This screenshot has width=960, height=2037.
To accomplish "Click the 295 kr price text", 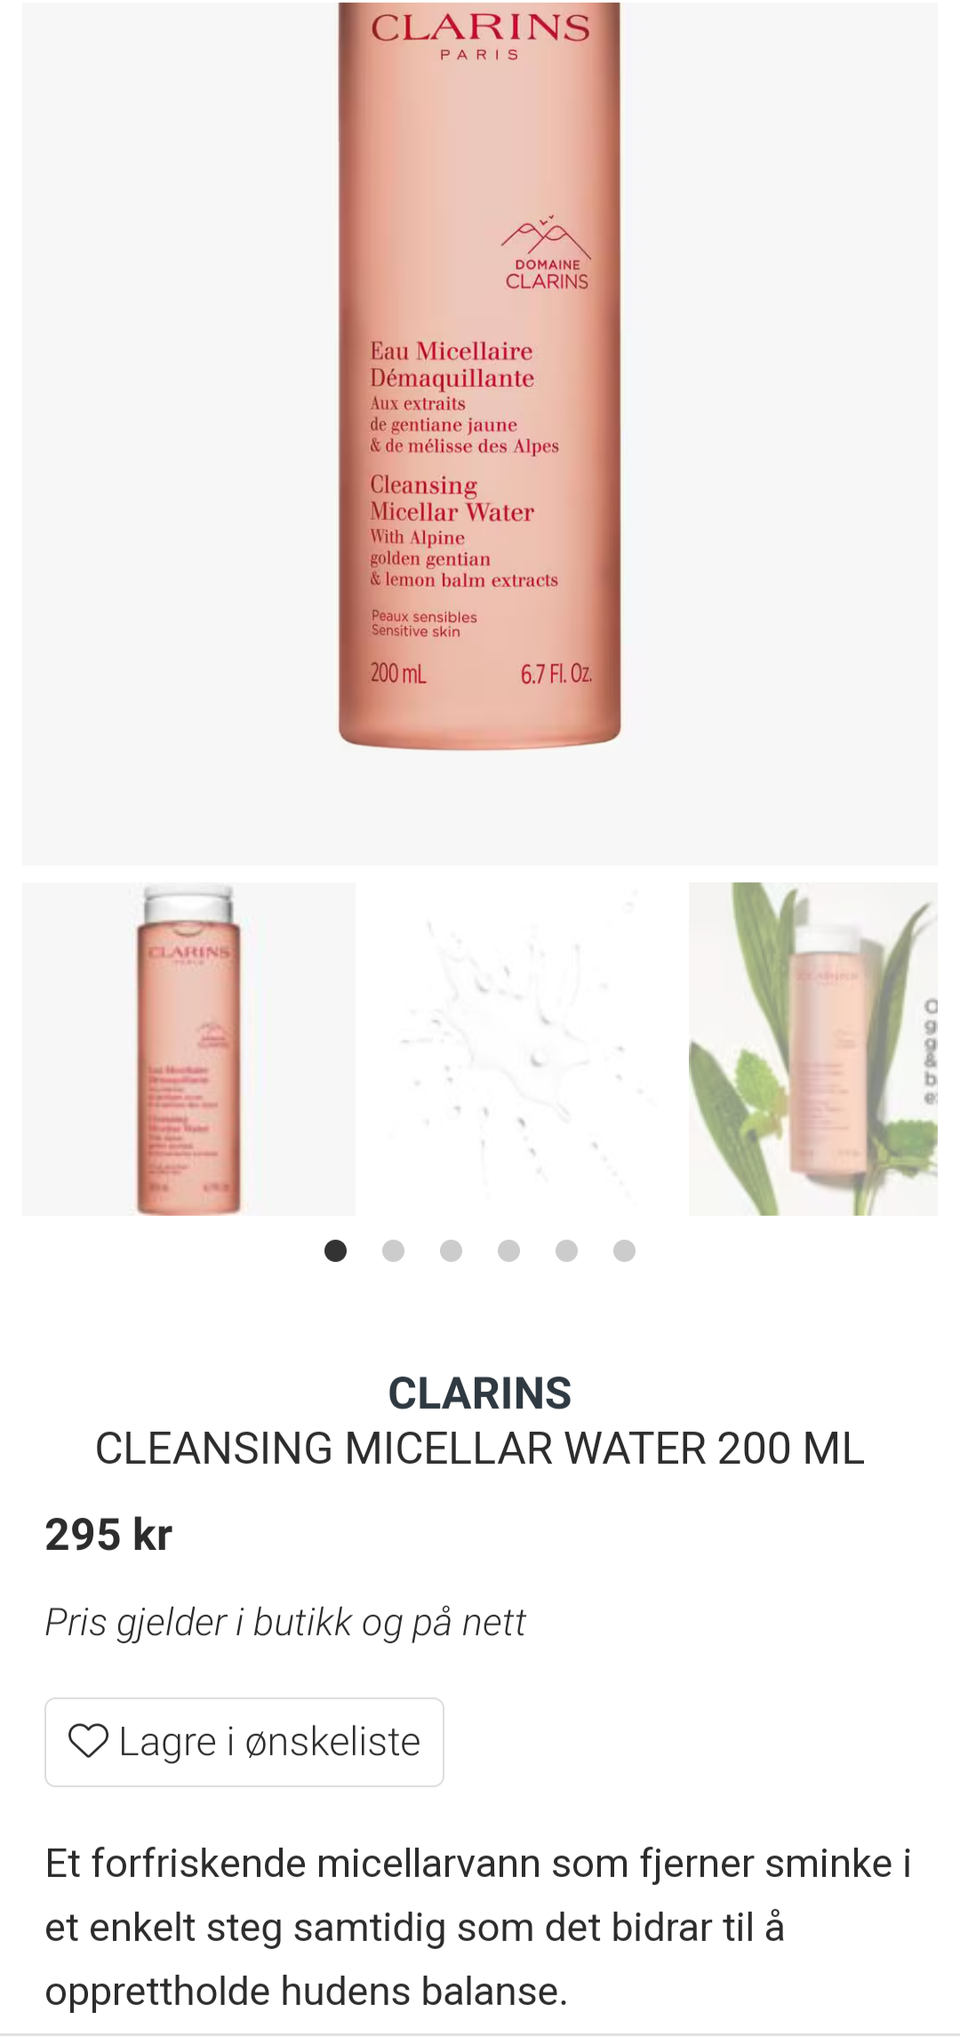I will 109,1535.
